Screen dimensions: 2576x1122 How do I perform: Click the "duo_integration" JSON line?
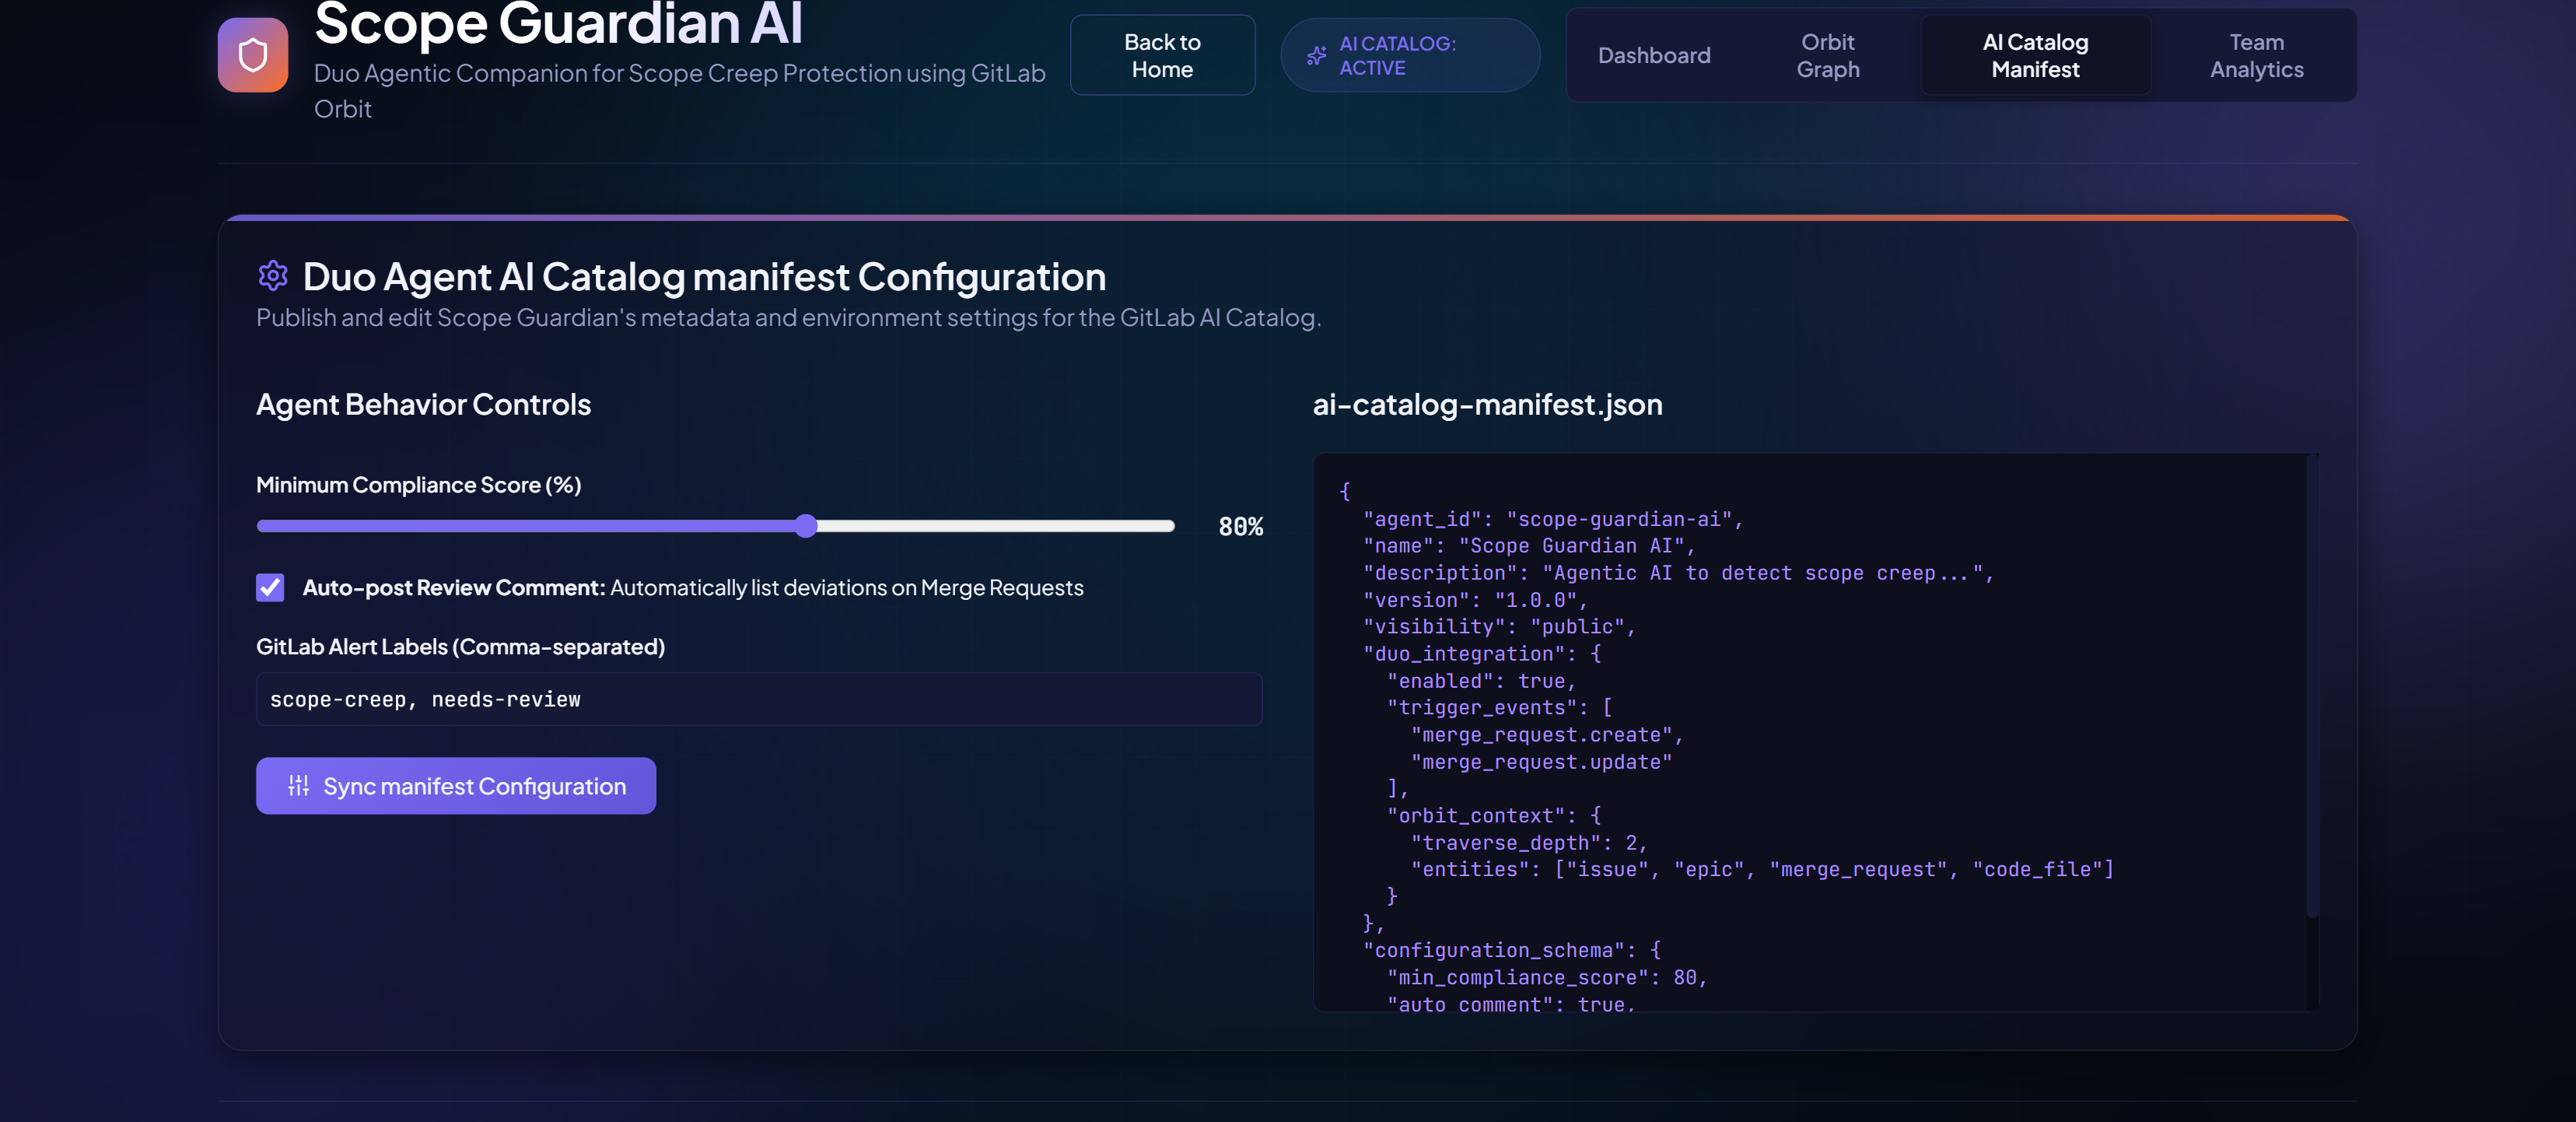[x=1481, y=653]
